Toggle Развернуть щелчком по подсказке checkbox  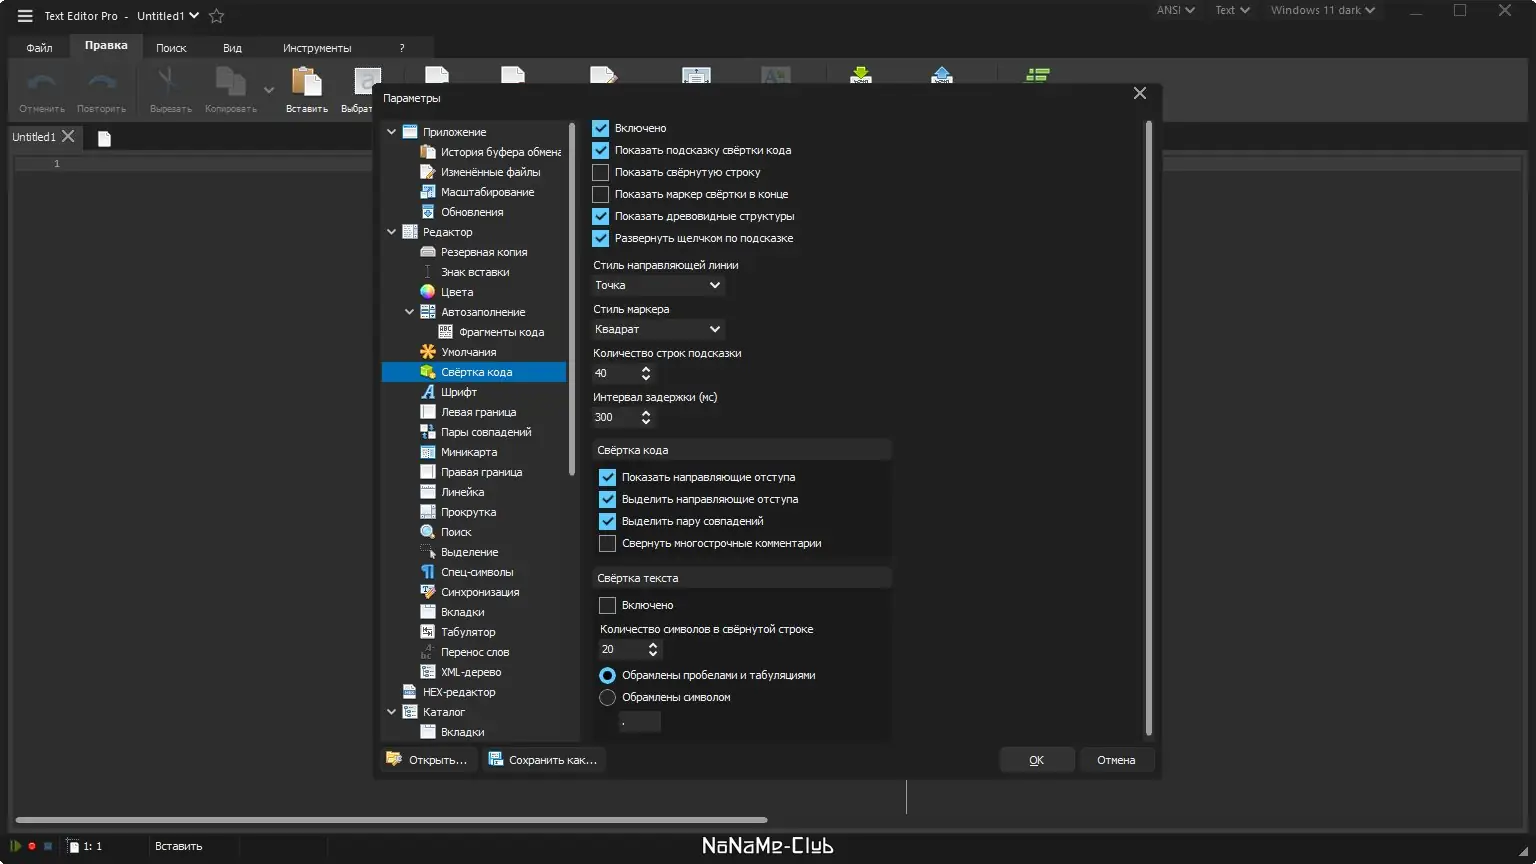coord(601,238)
